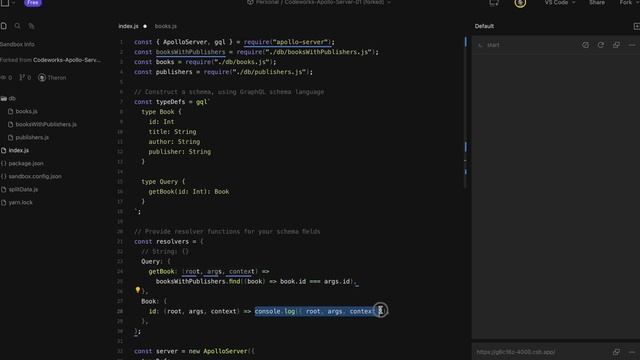Open the Sandbox Info section
The width and height of the screenshot is (640, 360).
pyautogui.click(x=17, y=44)
